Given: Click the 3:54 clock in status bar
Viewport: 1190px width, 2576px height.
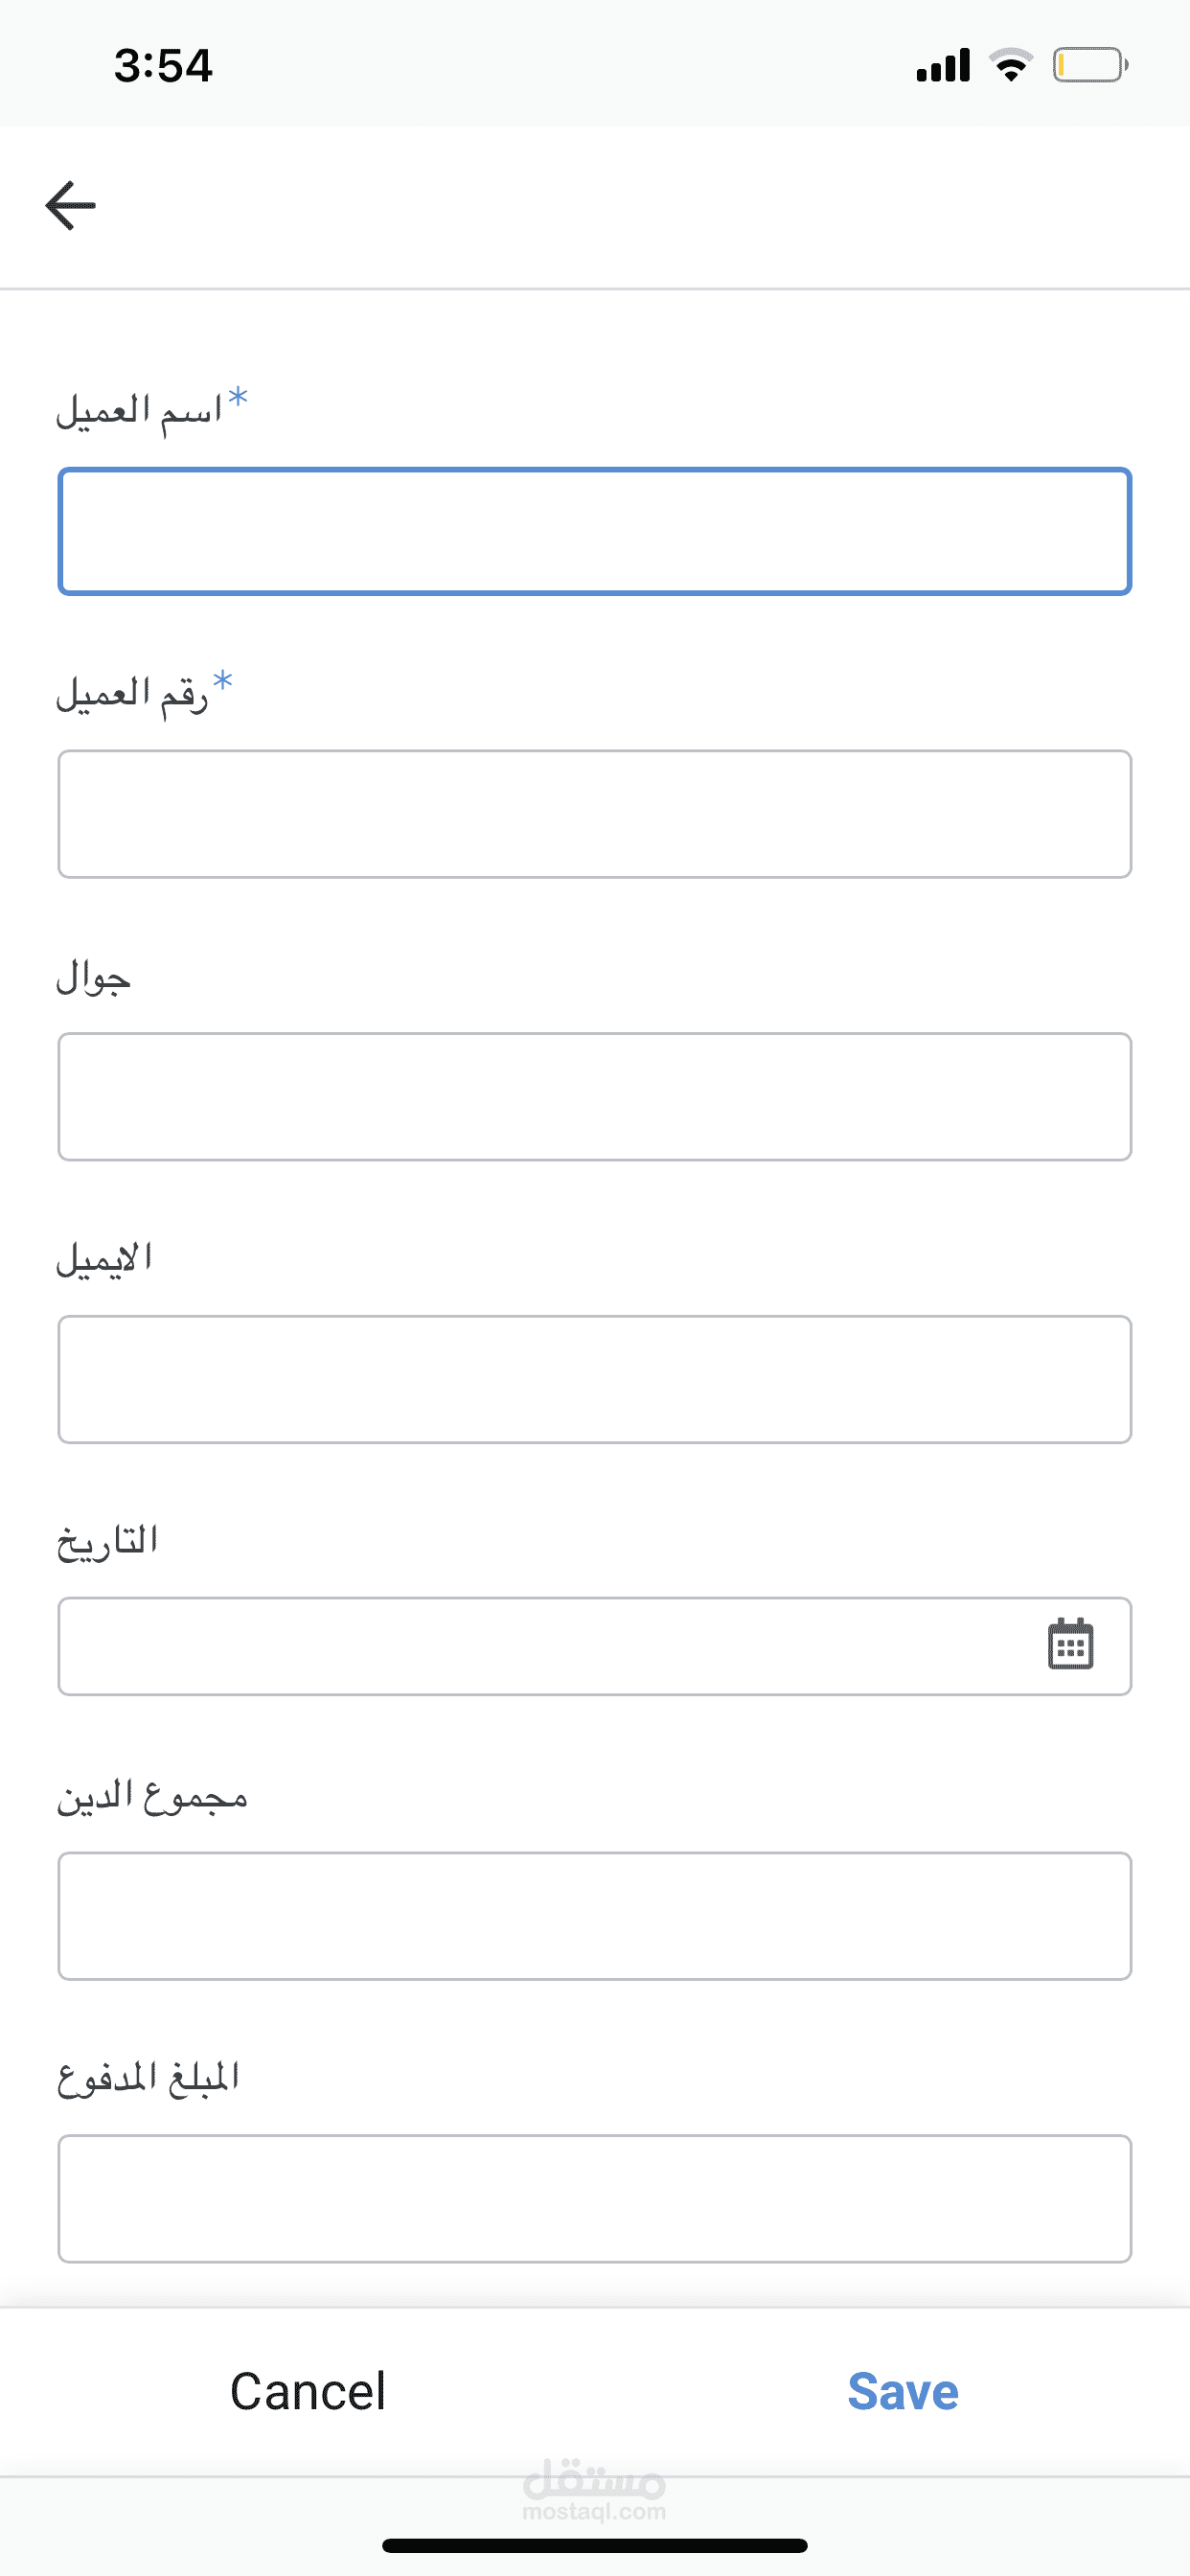Looking at the screenshot, I should 163,66.
